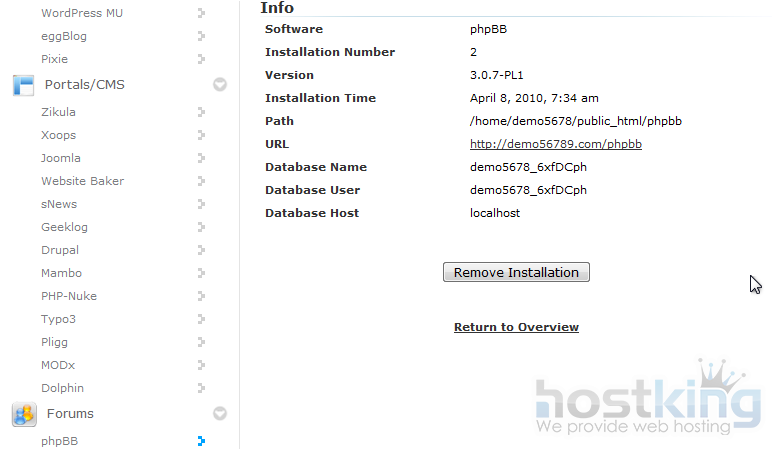The width and height of the screenshot is (776, 450).
Task: Open the Return to Overview link
Action: (x=516, y=327)
